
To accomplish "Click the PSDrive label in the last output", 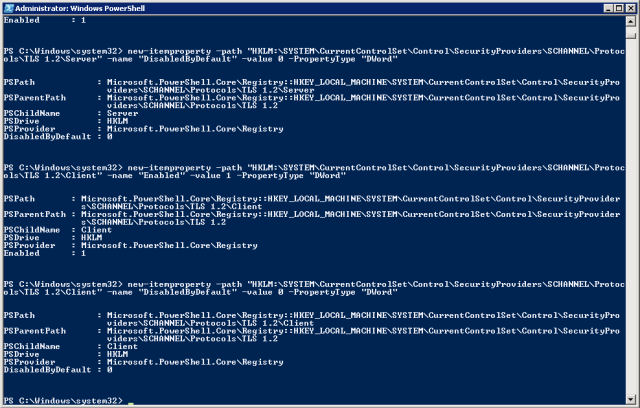I will pyautogui.click(x=22, y=354).
